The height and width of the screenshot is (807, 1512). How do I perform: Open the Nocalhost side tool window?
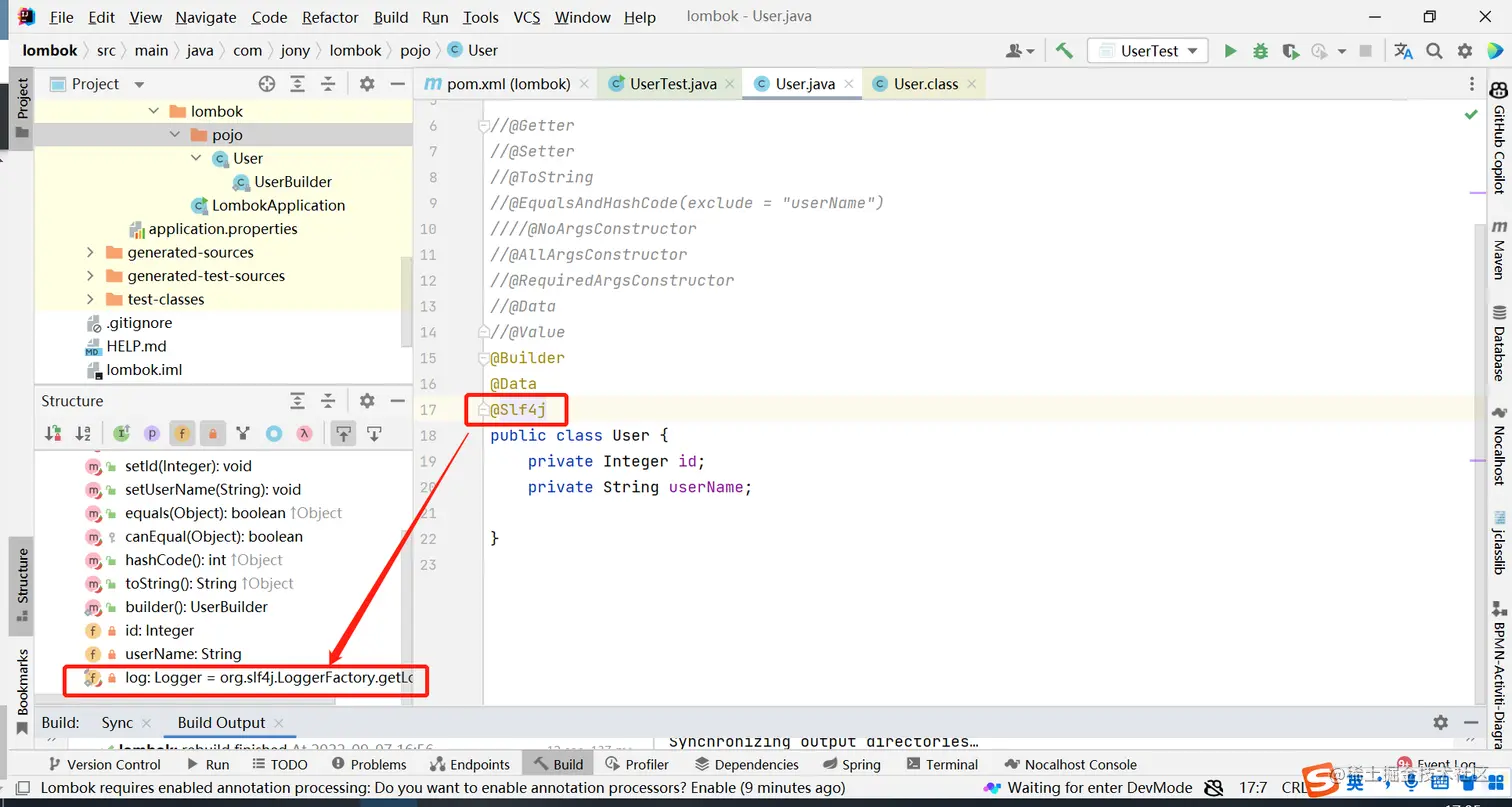(1499, 446)
